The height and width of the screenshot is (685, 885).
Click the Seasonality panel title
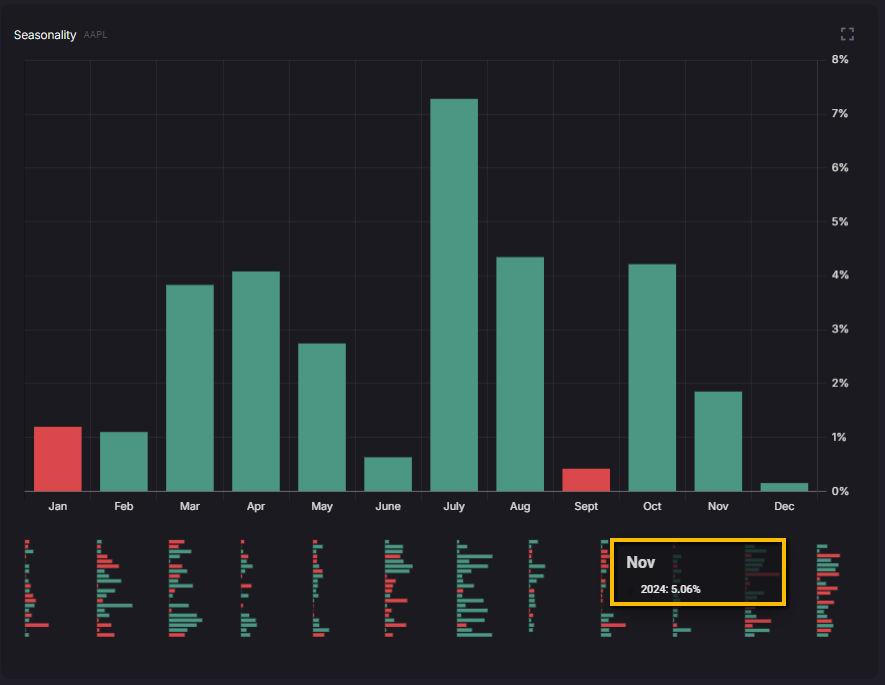click(x=44, y=35)
